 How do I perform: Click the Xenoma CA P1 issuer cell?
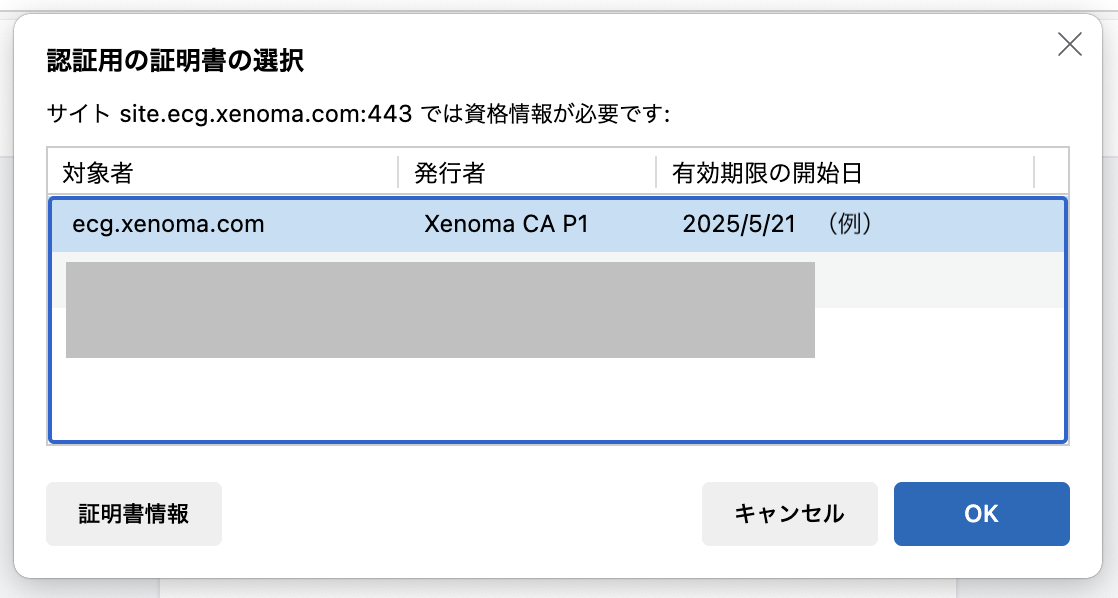[x=506, y=225]
